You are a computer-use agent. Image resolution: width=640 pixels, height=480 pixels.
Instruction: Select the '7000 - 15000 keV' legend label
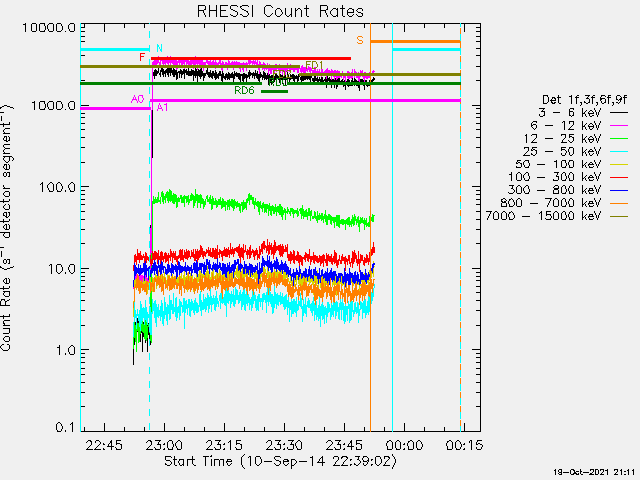coord(543,216)
